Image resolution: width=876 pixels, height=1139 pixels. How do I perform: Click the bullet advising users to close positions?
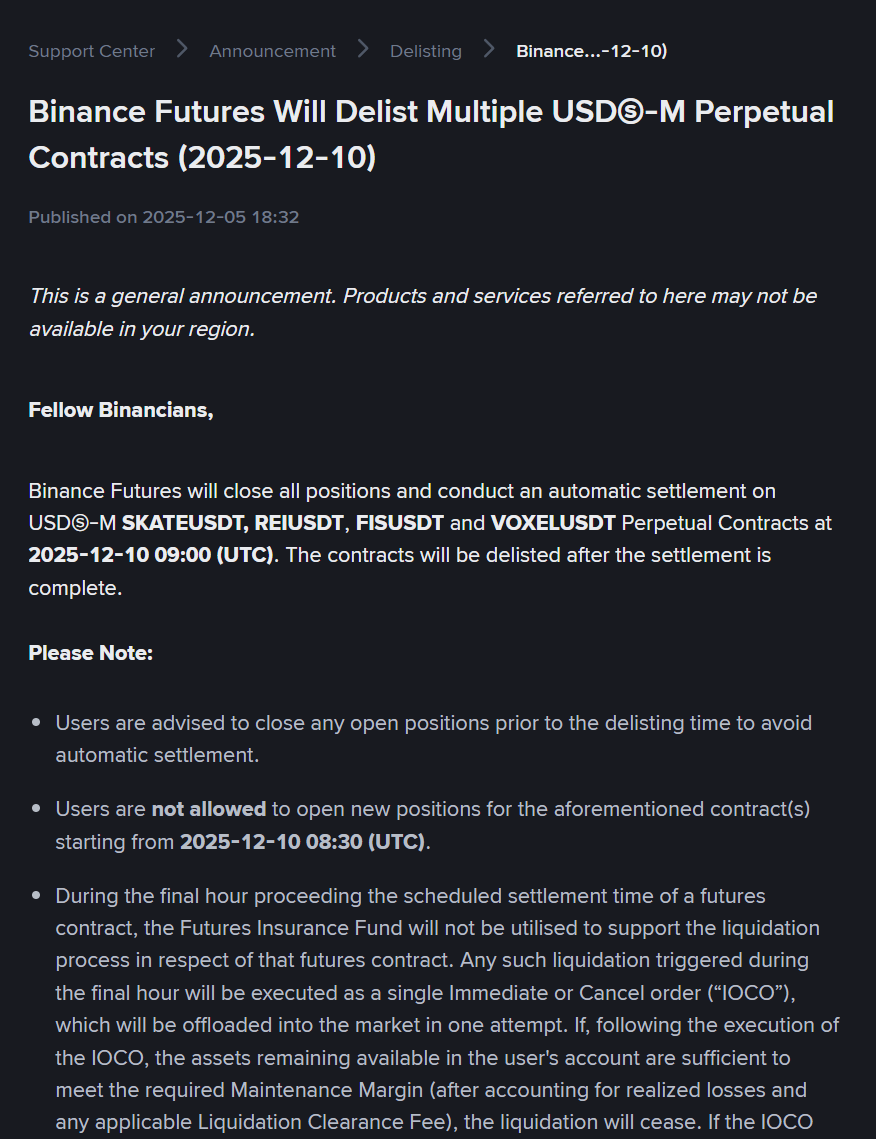pos(433,739)
